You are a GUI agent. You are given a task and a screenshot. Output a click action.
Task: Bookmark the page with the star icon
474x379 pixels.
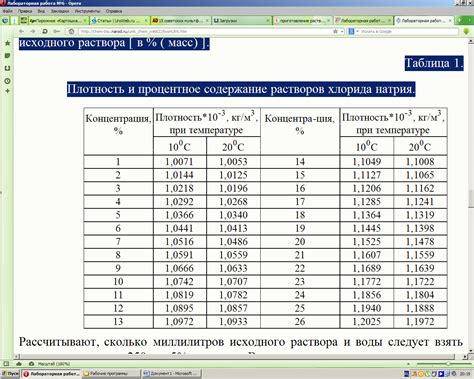[335, 31]
